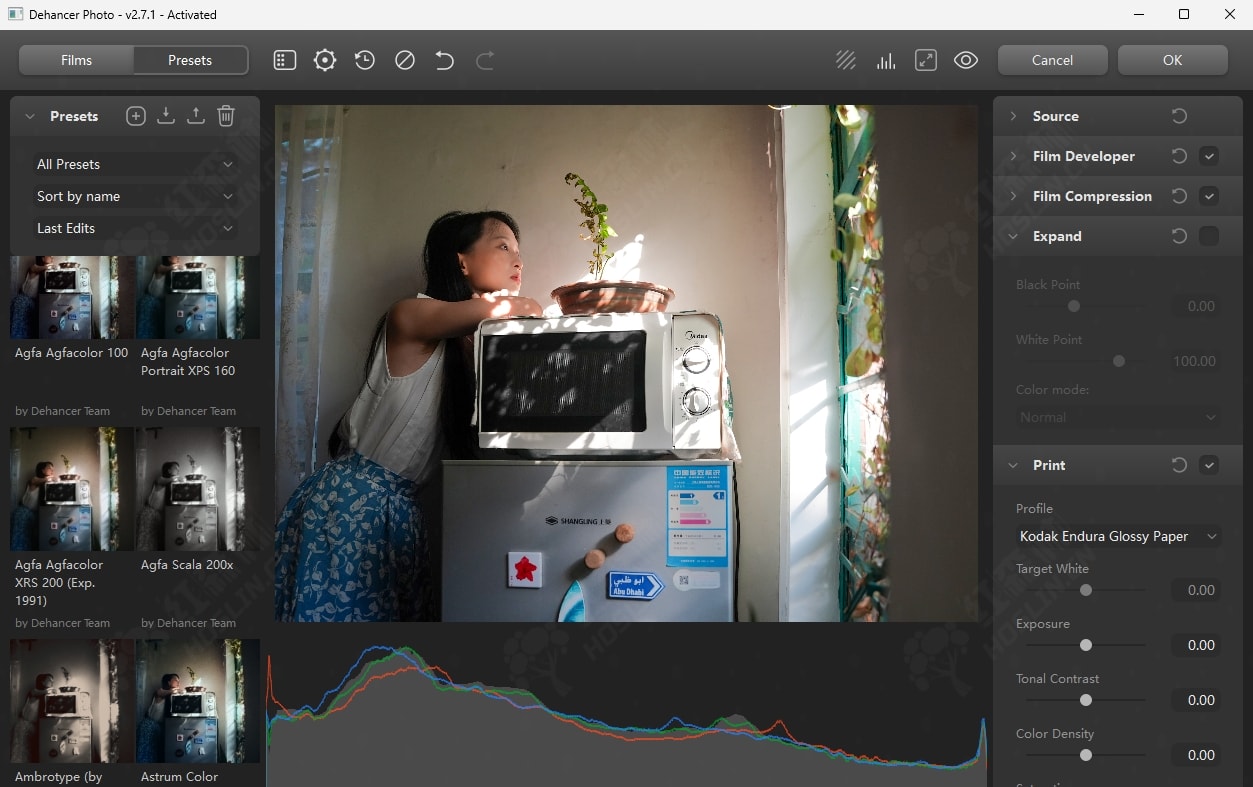Viewport: 1253px width, 787px height.
Task: Click the Tonal Contrast value field
Action: click(1196, 700)
